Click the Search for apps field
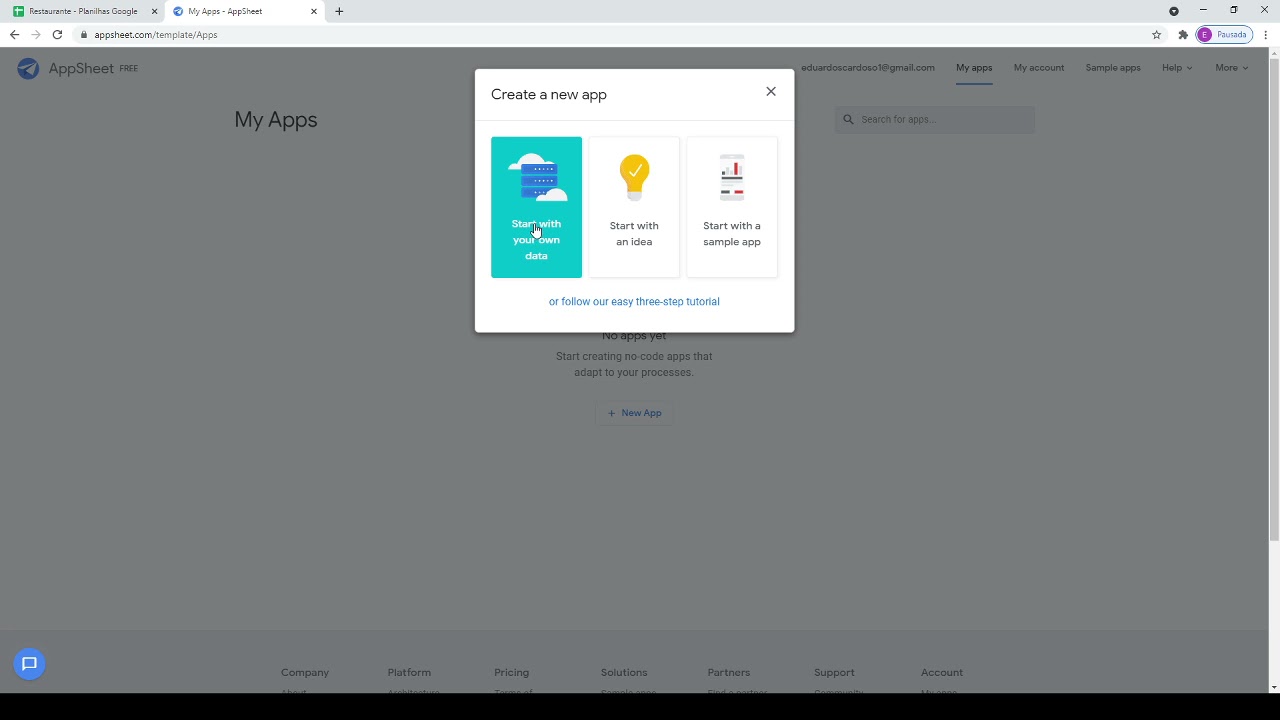The width and height of the screenshot is (1280, 720). [935, 120]
